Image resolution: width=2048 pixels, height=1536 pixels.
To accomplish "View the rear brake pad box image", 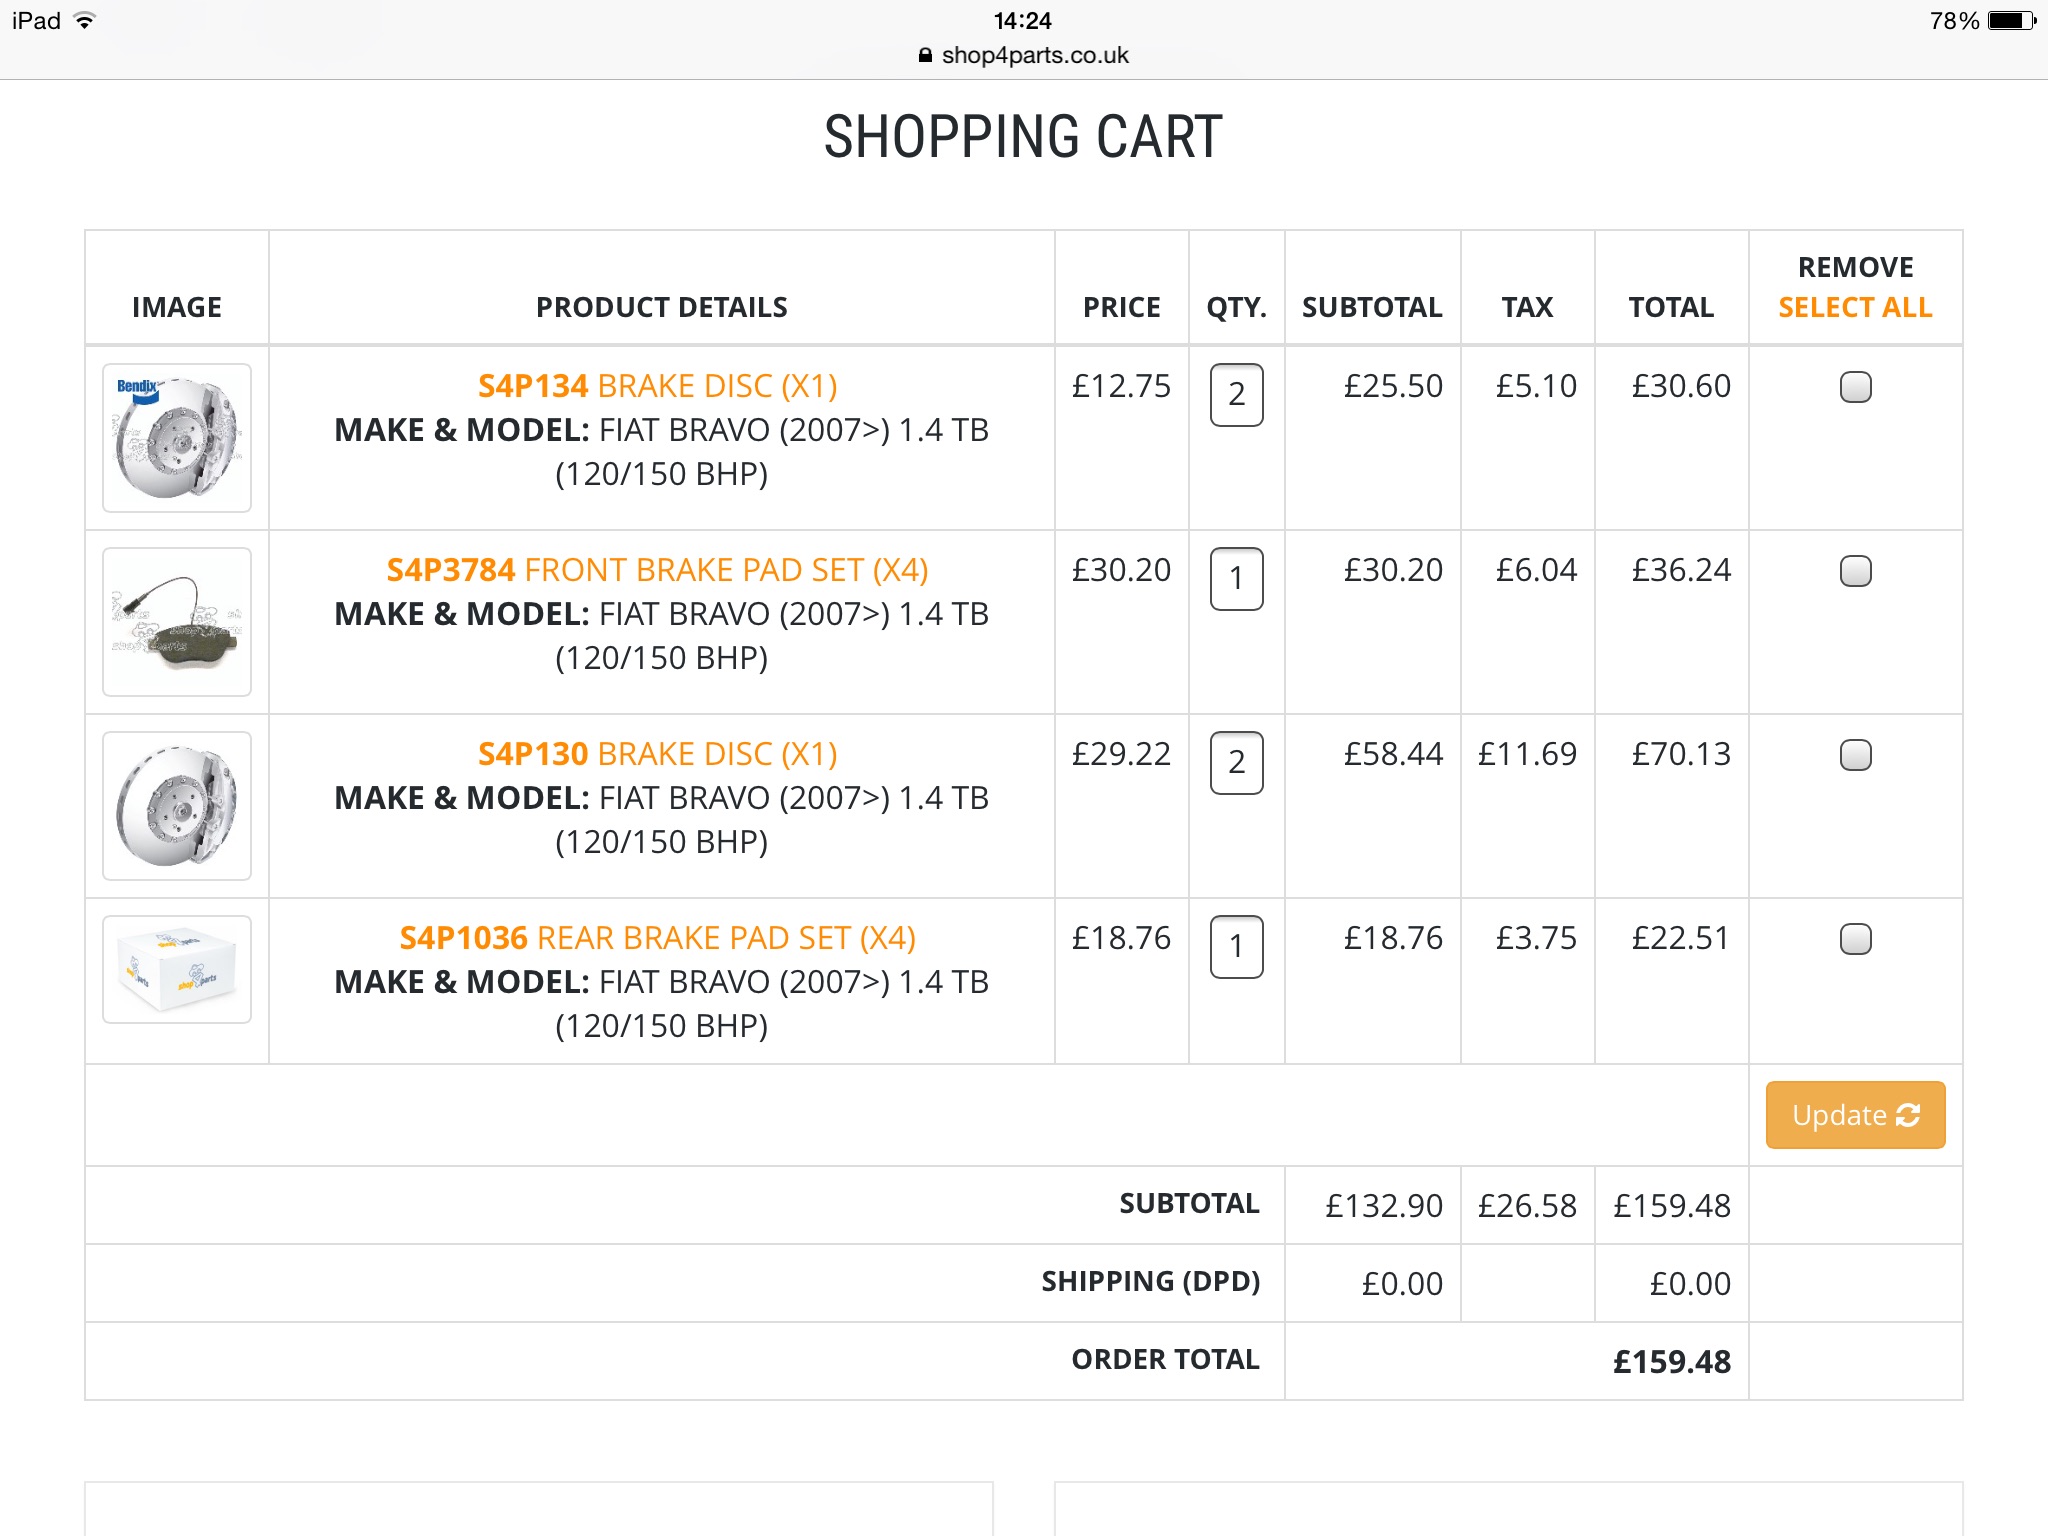I will coord(177,970).
